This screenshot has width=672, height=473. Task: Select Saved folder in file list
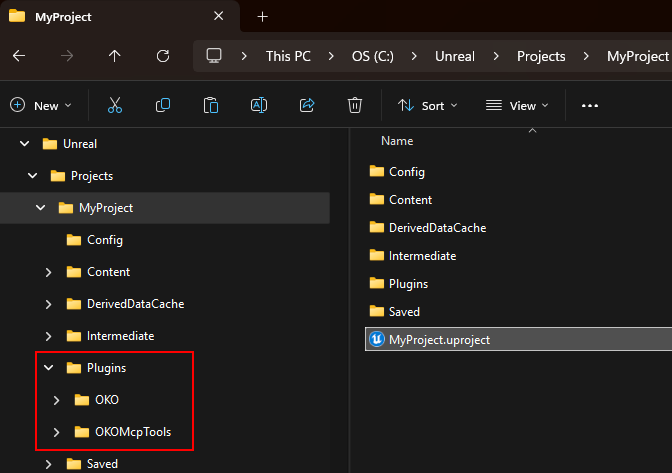point(394,311)
